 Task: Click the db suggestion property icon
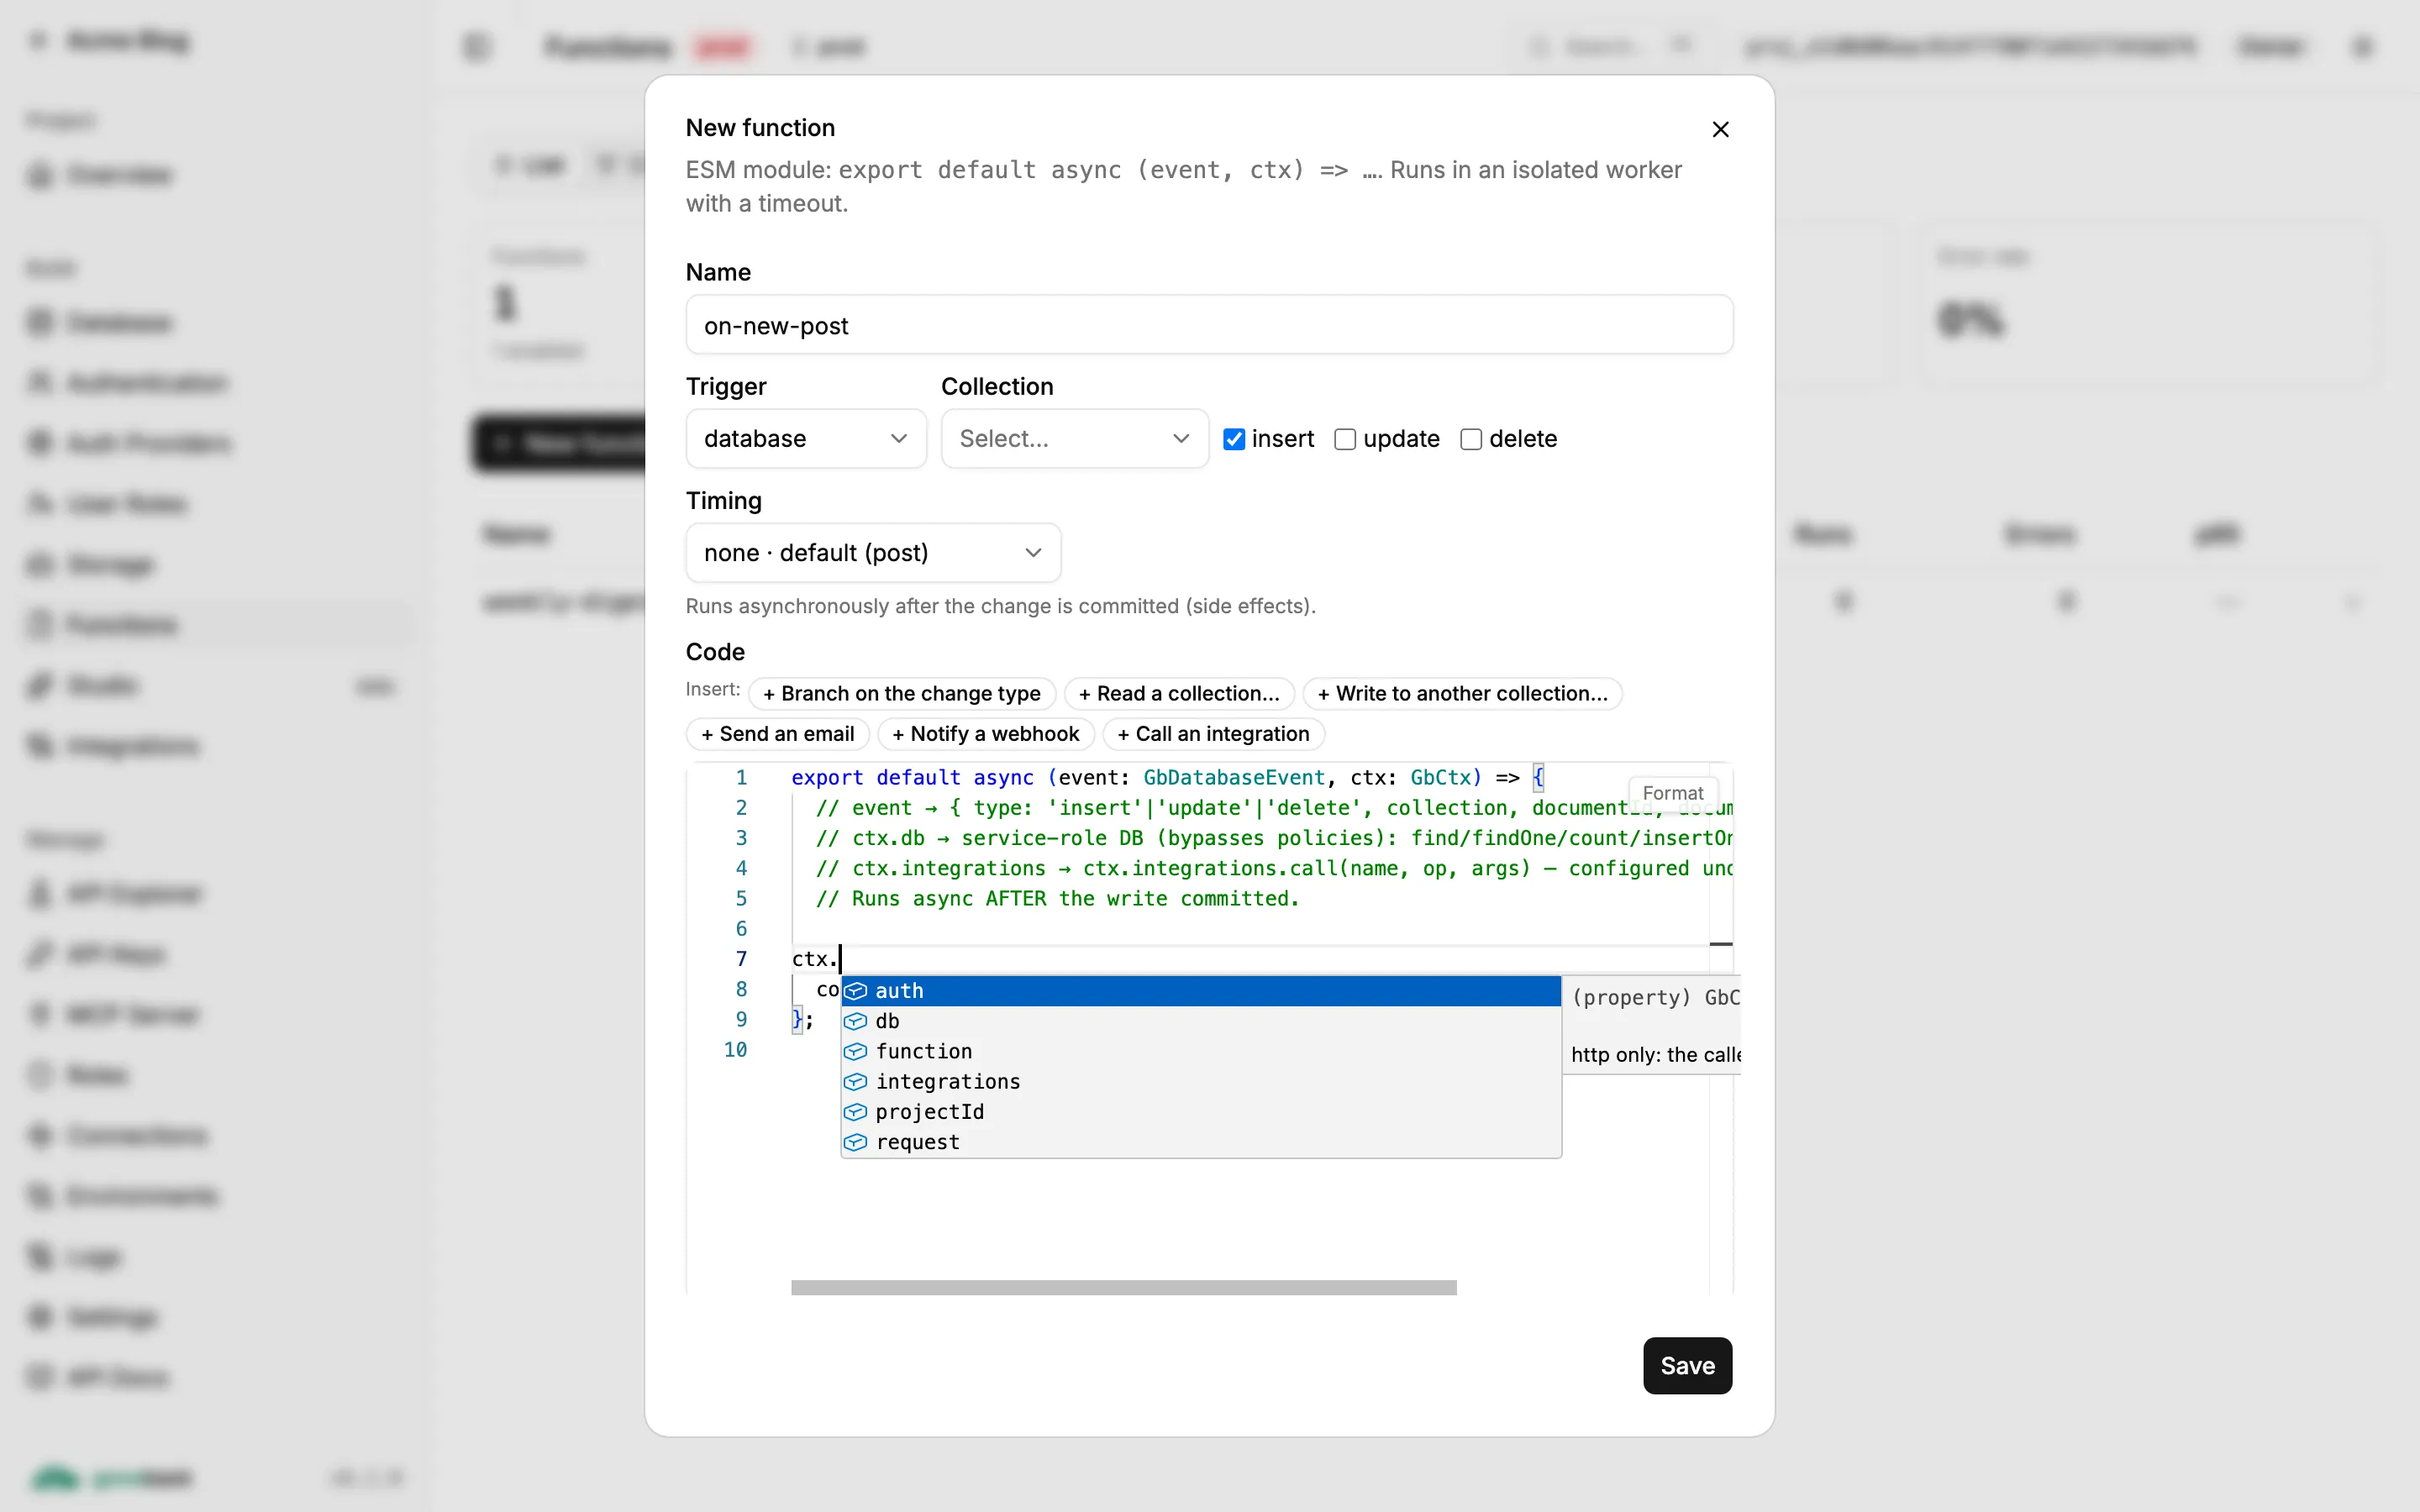point(856,1021)
